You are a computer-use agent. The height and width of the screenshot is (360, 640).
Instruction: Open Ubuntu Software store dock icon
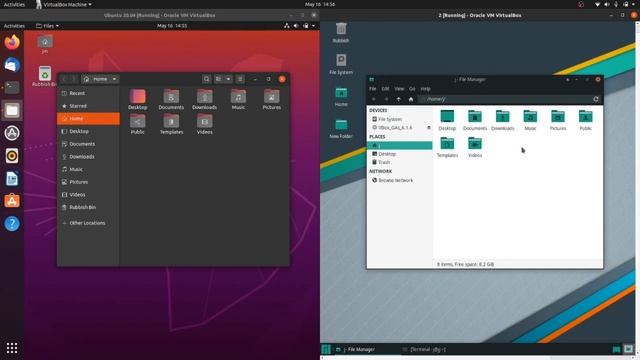tap(12, 201)
